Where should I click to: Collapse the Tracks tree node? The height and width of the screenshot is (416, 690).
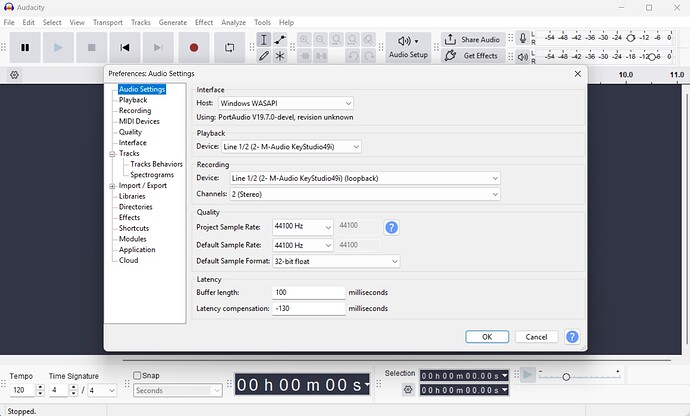112,154
